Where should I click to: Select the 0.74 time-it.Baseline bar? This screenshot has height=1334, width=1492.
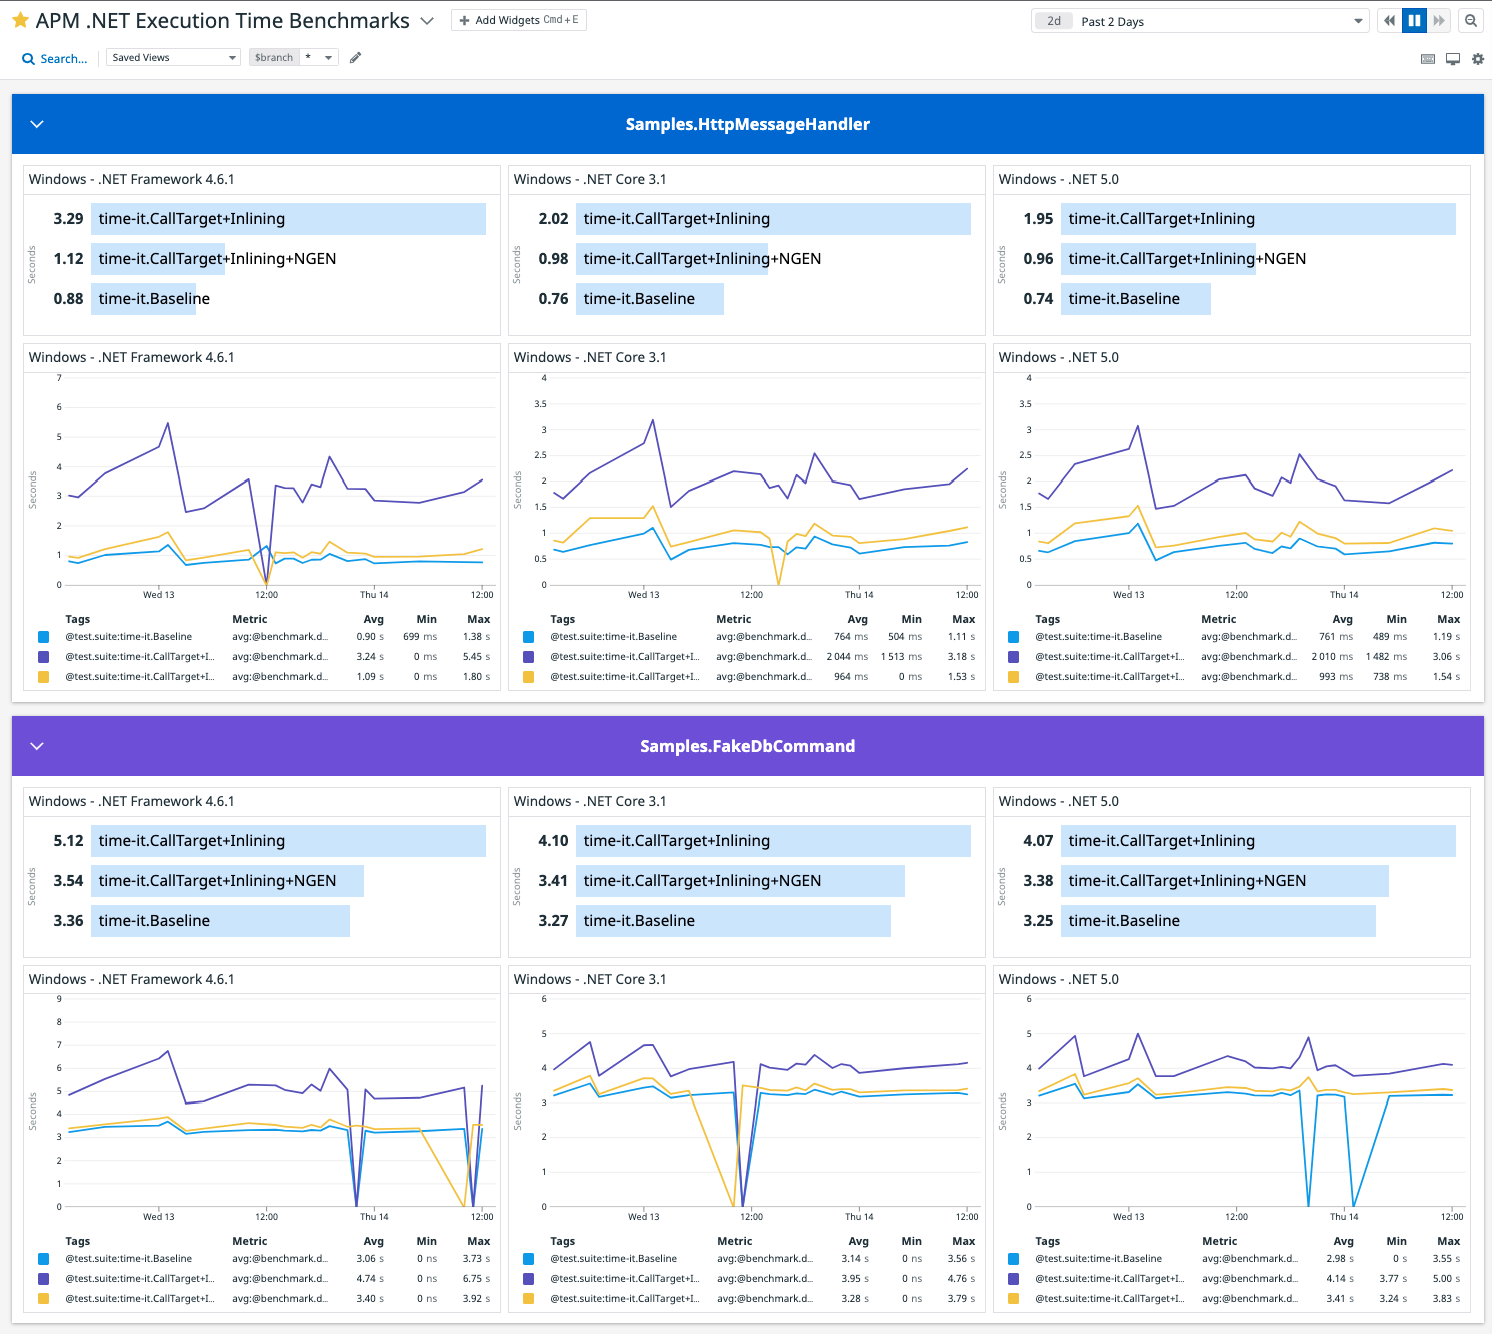coord(1136,299)
